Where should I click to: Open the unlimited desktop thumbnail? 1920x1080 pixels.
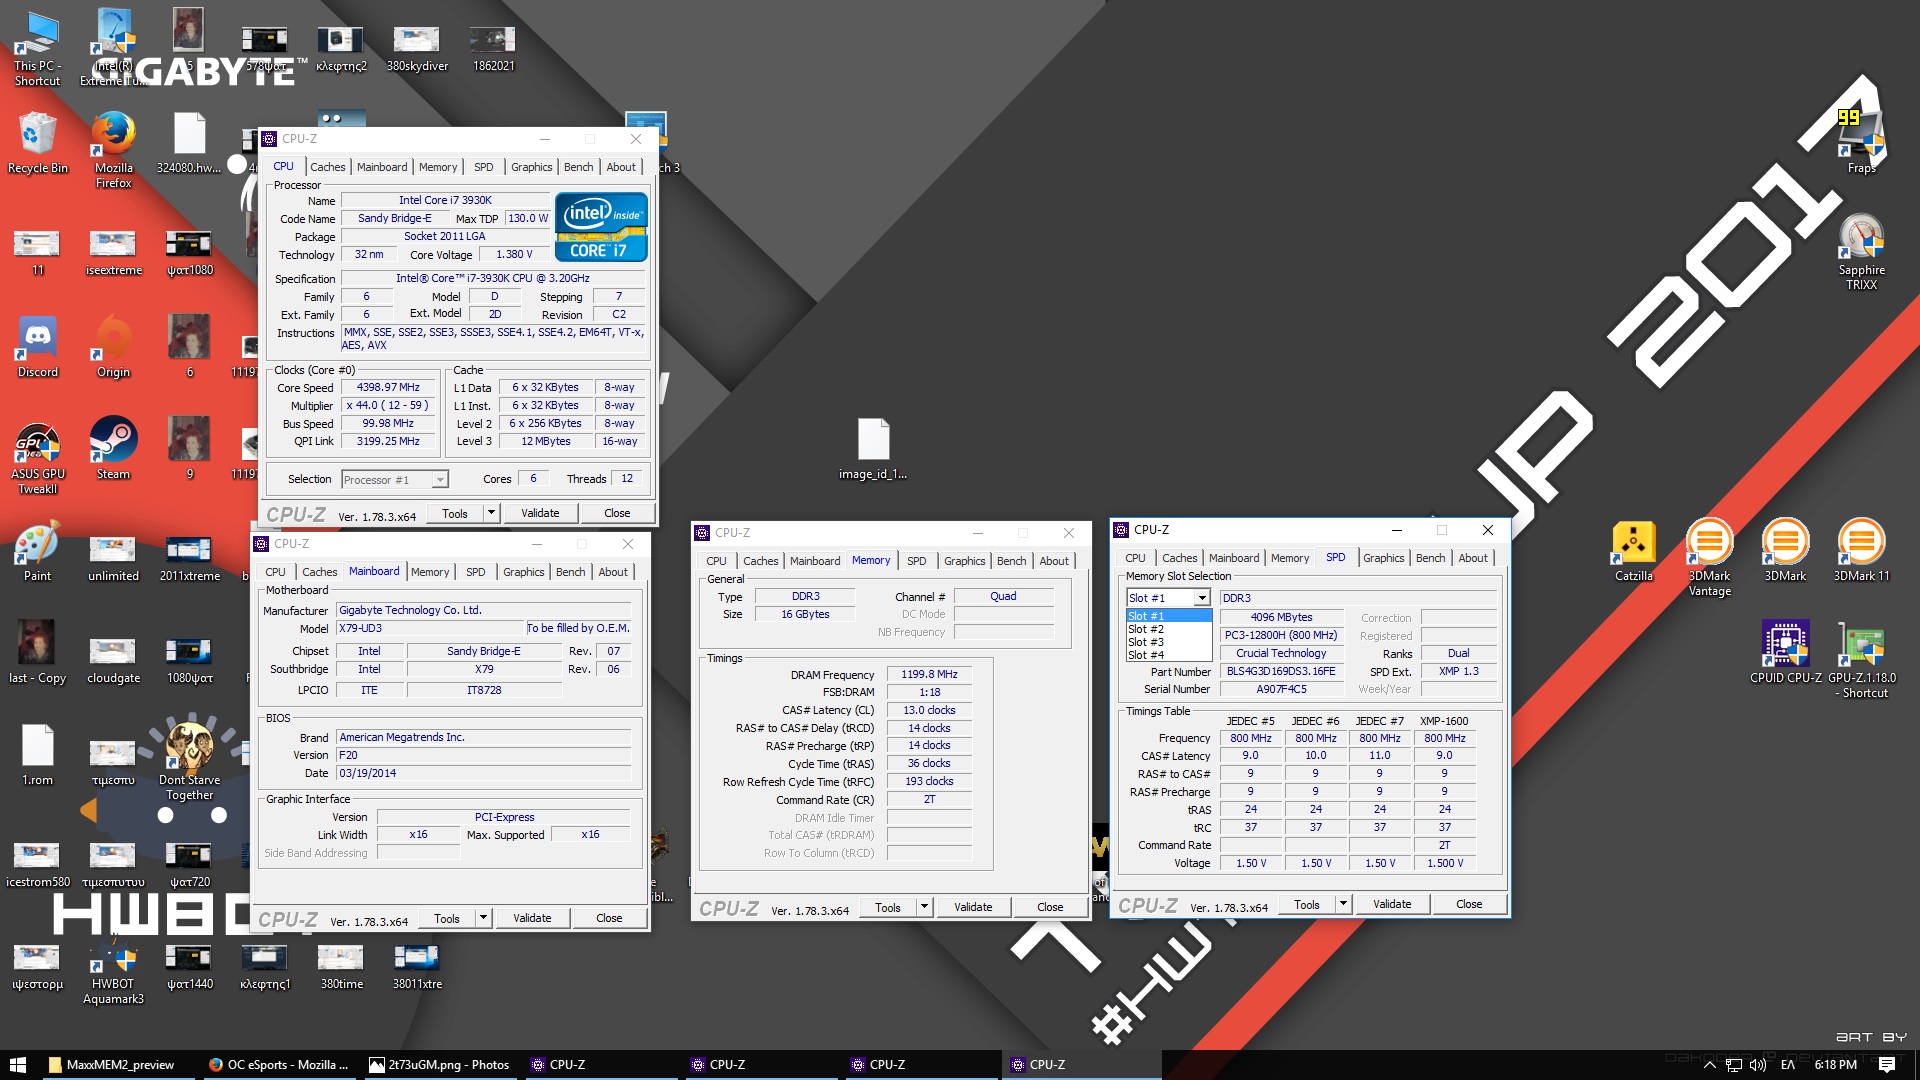[x=113, y=558]
